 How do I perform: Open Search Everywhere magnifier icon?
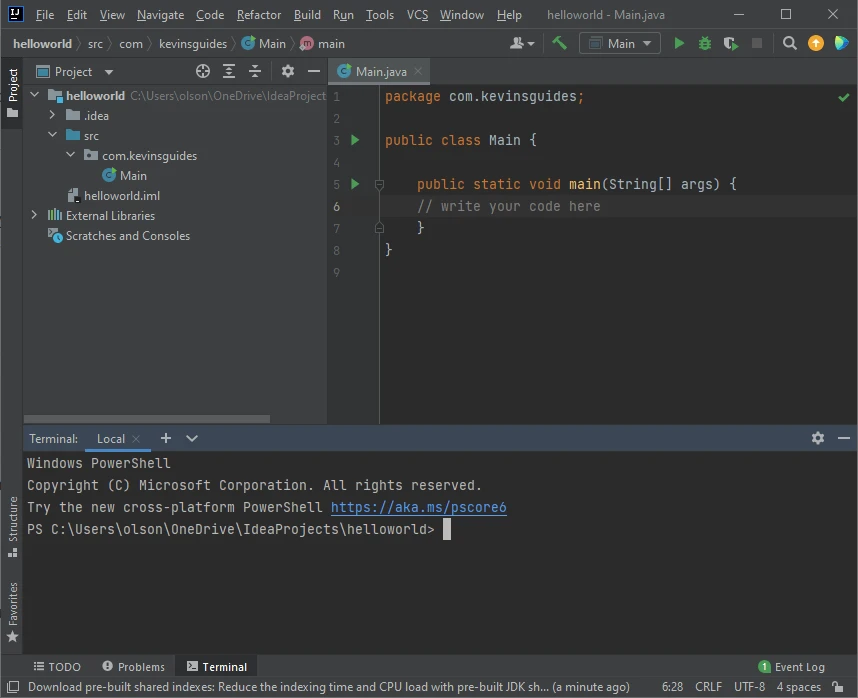pyautogui.click(x=789, y=43)
